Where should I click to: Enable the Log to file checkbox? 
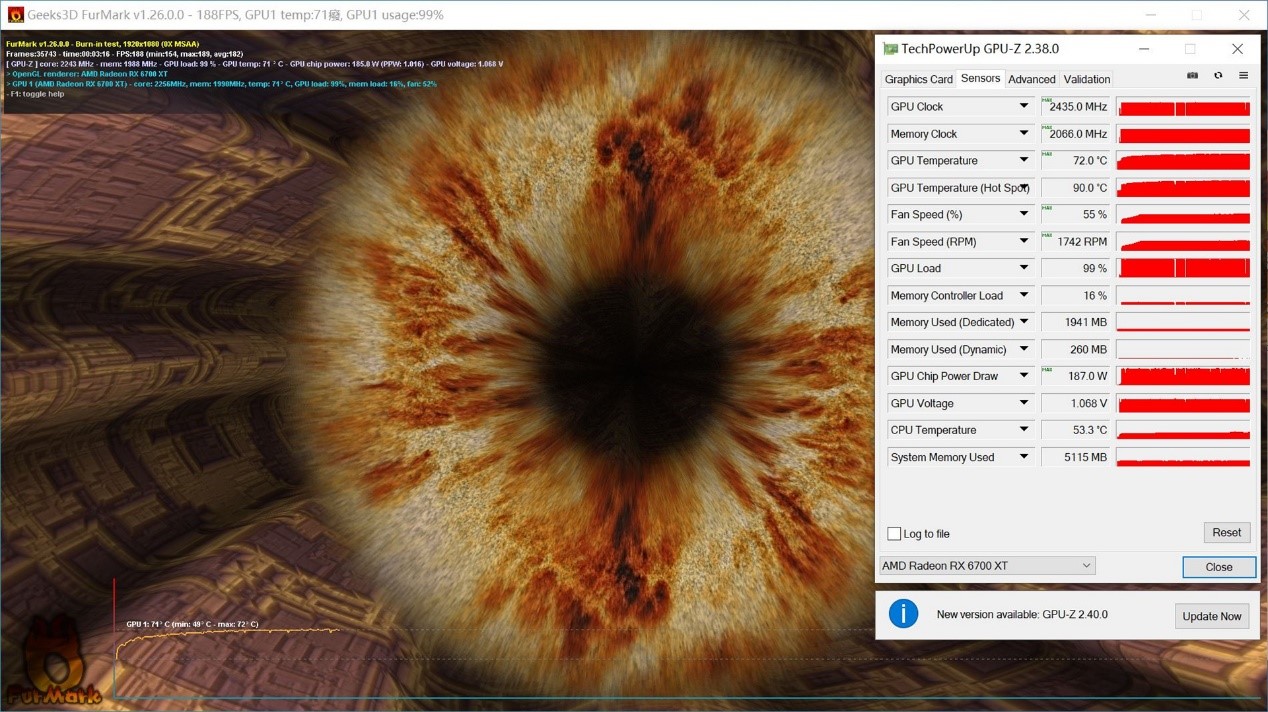point(894,534)
